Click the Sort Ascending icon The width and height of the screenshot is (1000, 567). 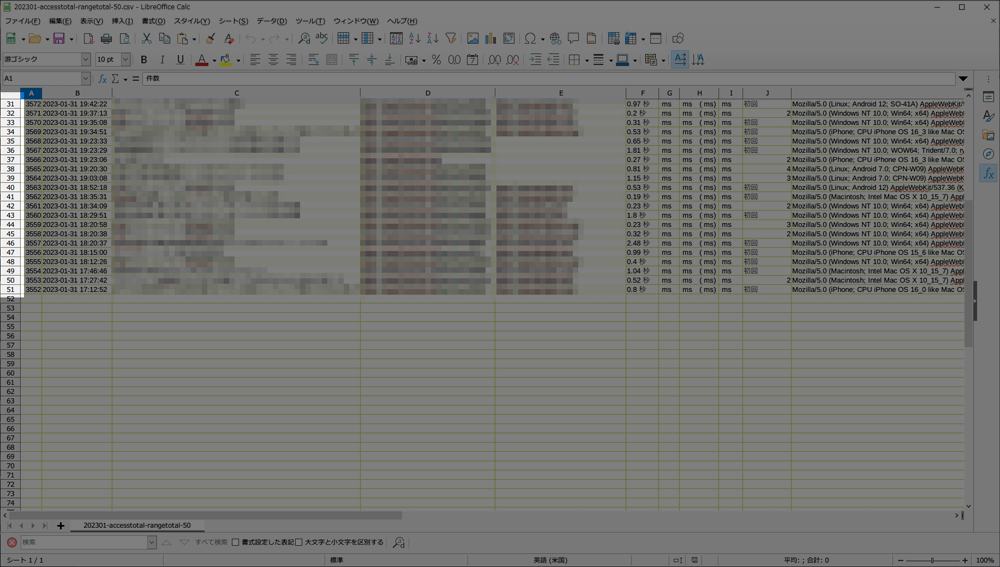(x=415, y=39)
